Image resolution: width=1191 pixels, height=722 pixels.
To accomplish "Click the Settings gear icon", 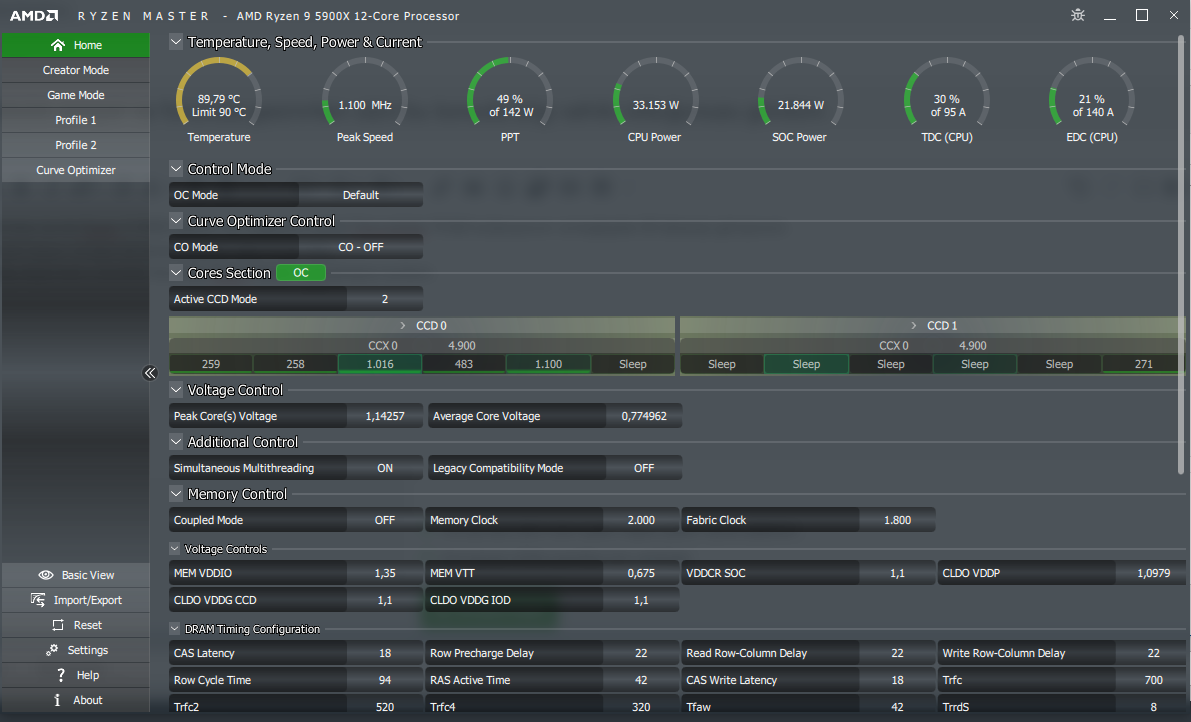I will (x=52, y=650).
